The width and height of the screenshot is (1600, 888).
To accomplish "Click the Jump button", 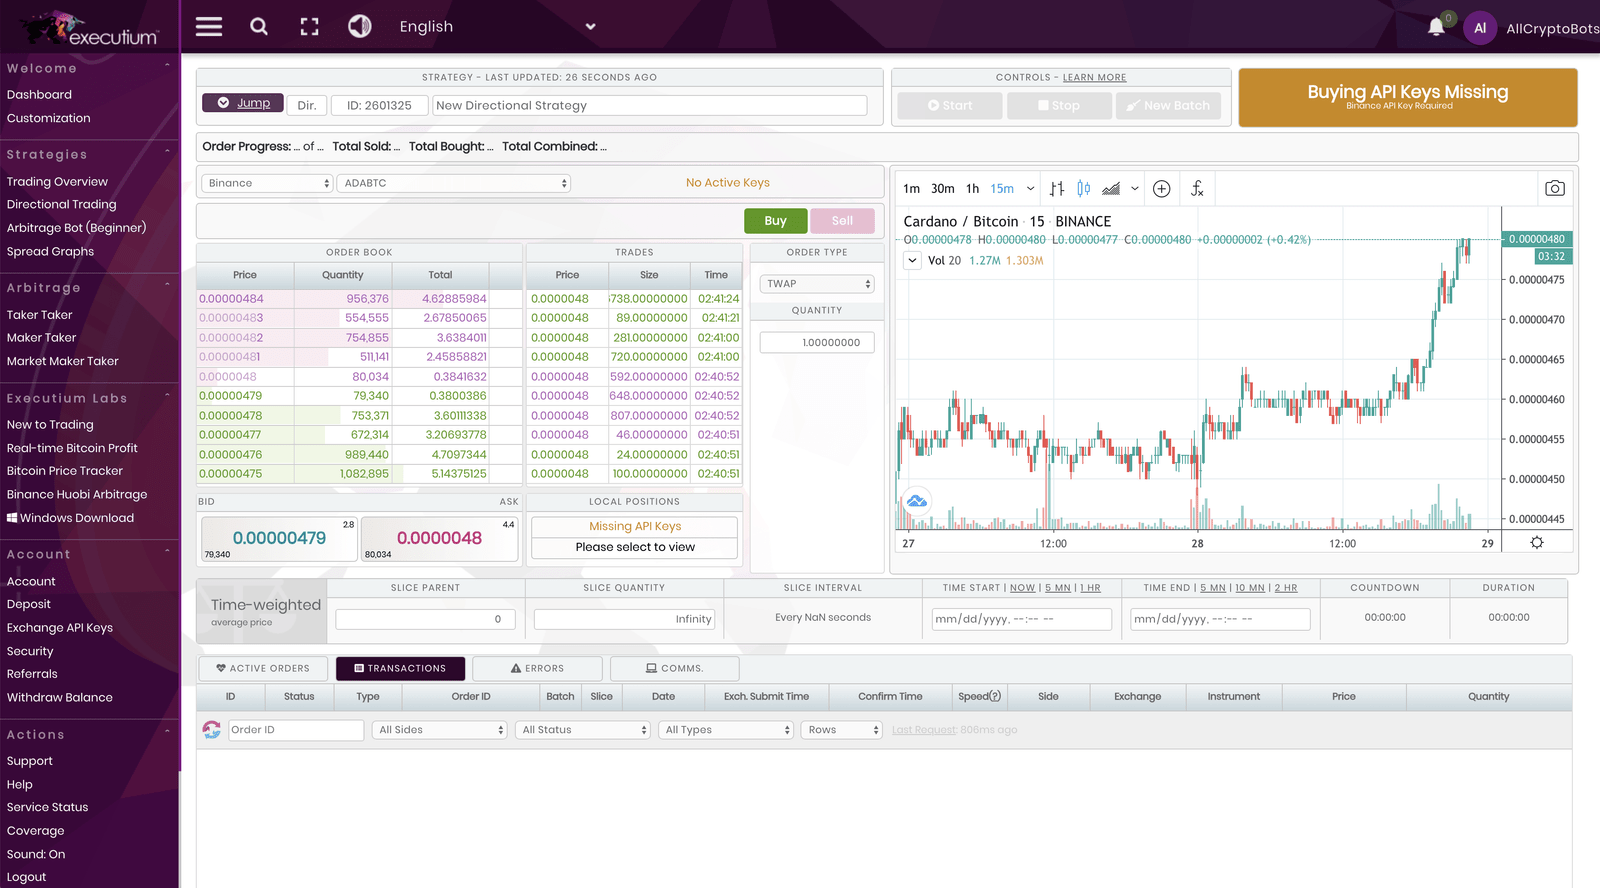I will tap(243, 103).
